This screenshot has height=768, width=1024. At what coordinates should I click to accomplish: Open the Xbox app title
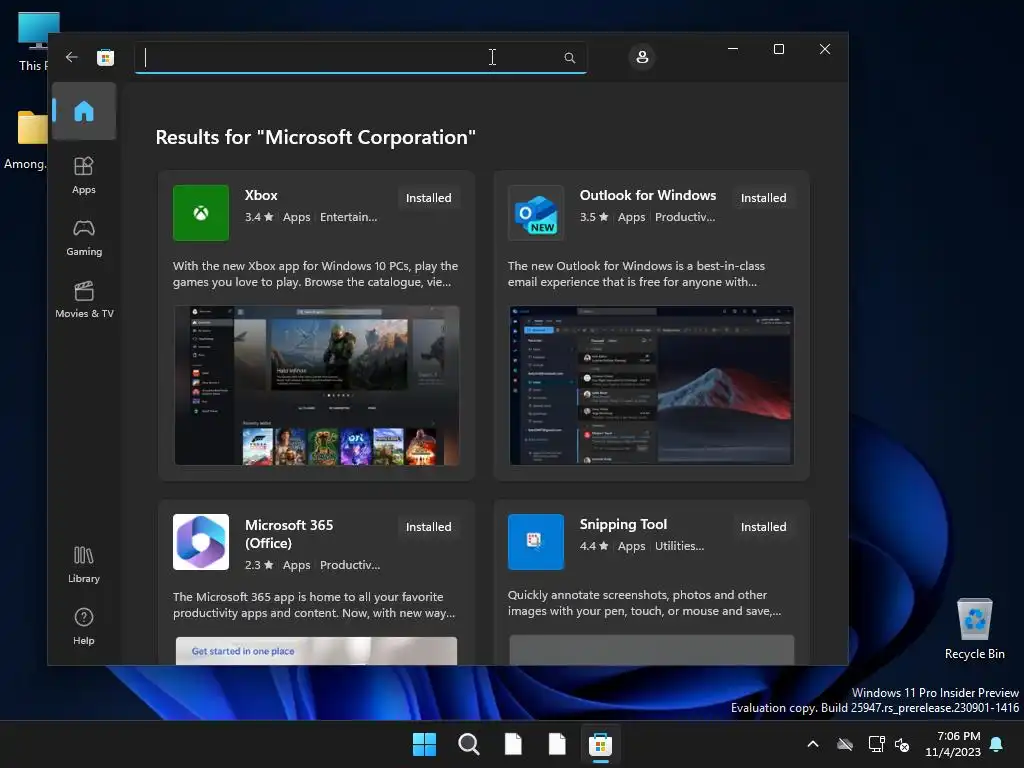pyautogui.click(x=261, y=195)
